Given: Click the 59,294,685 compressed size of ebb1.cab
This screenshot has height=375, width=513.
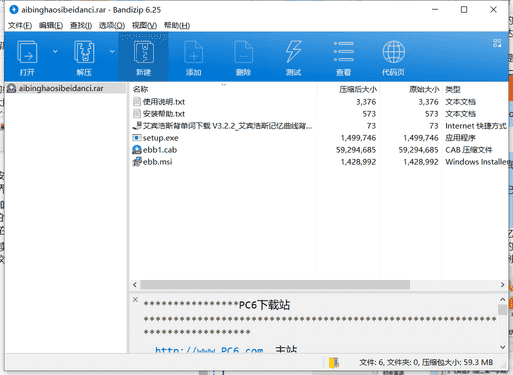Looking at the screenshot, I should tap(356, 150).
